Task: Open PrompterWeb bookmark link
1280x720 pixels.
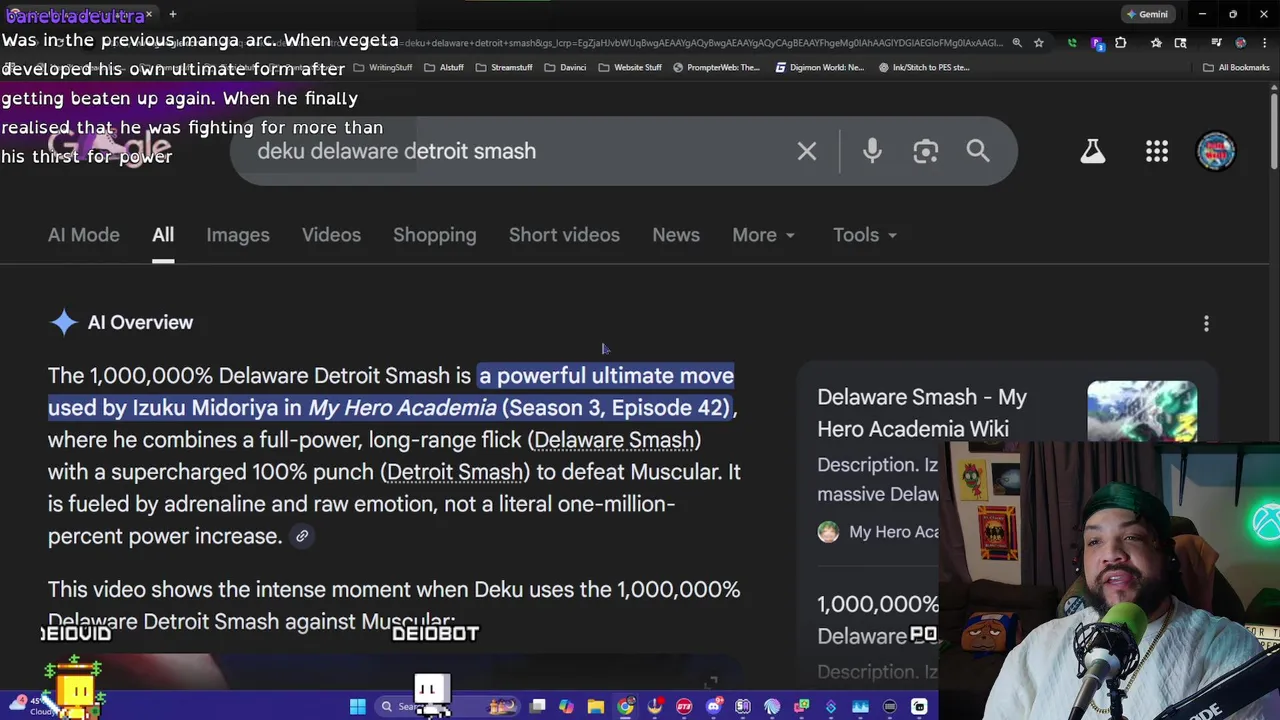Action: pos(716,67)
